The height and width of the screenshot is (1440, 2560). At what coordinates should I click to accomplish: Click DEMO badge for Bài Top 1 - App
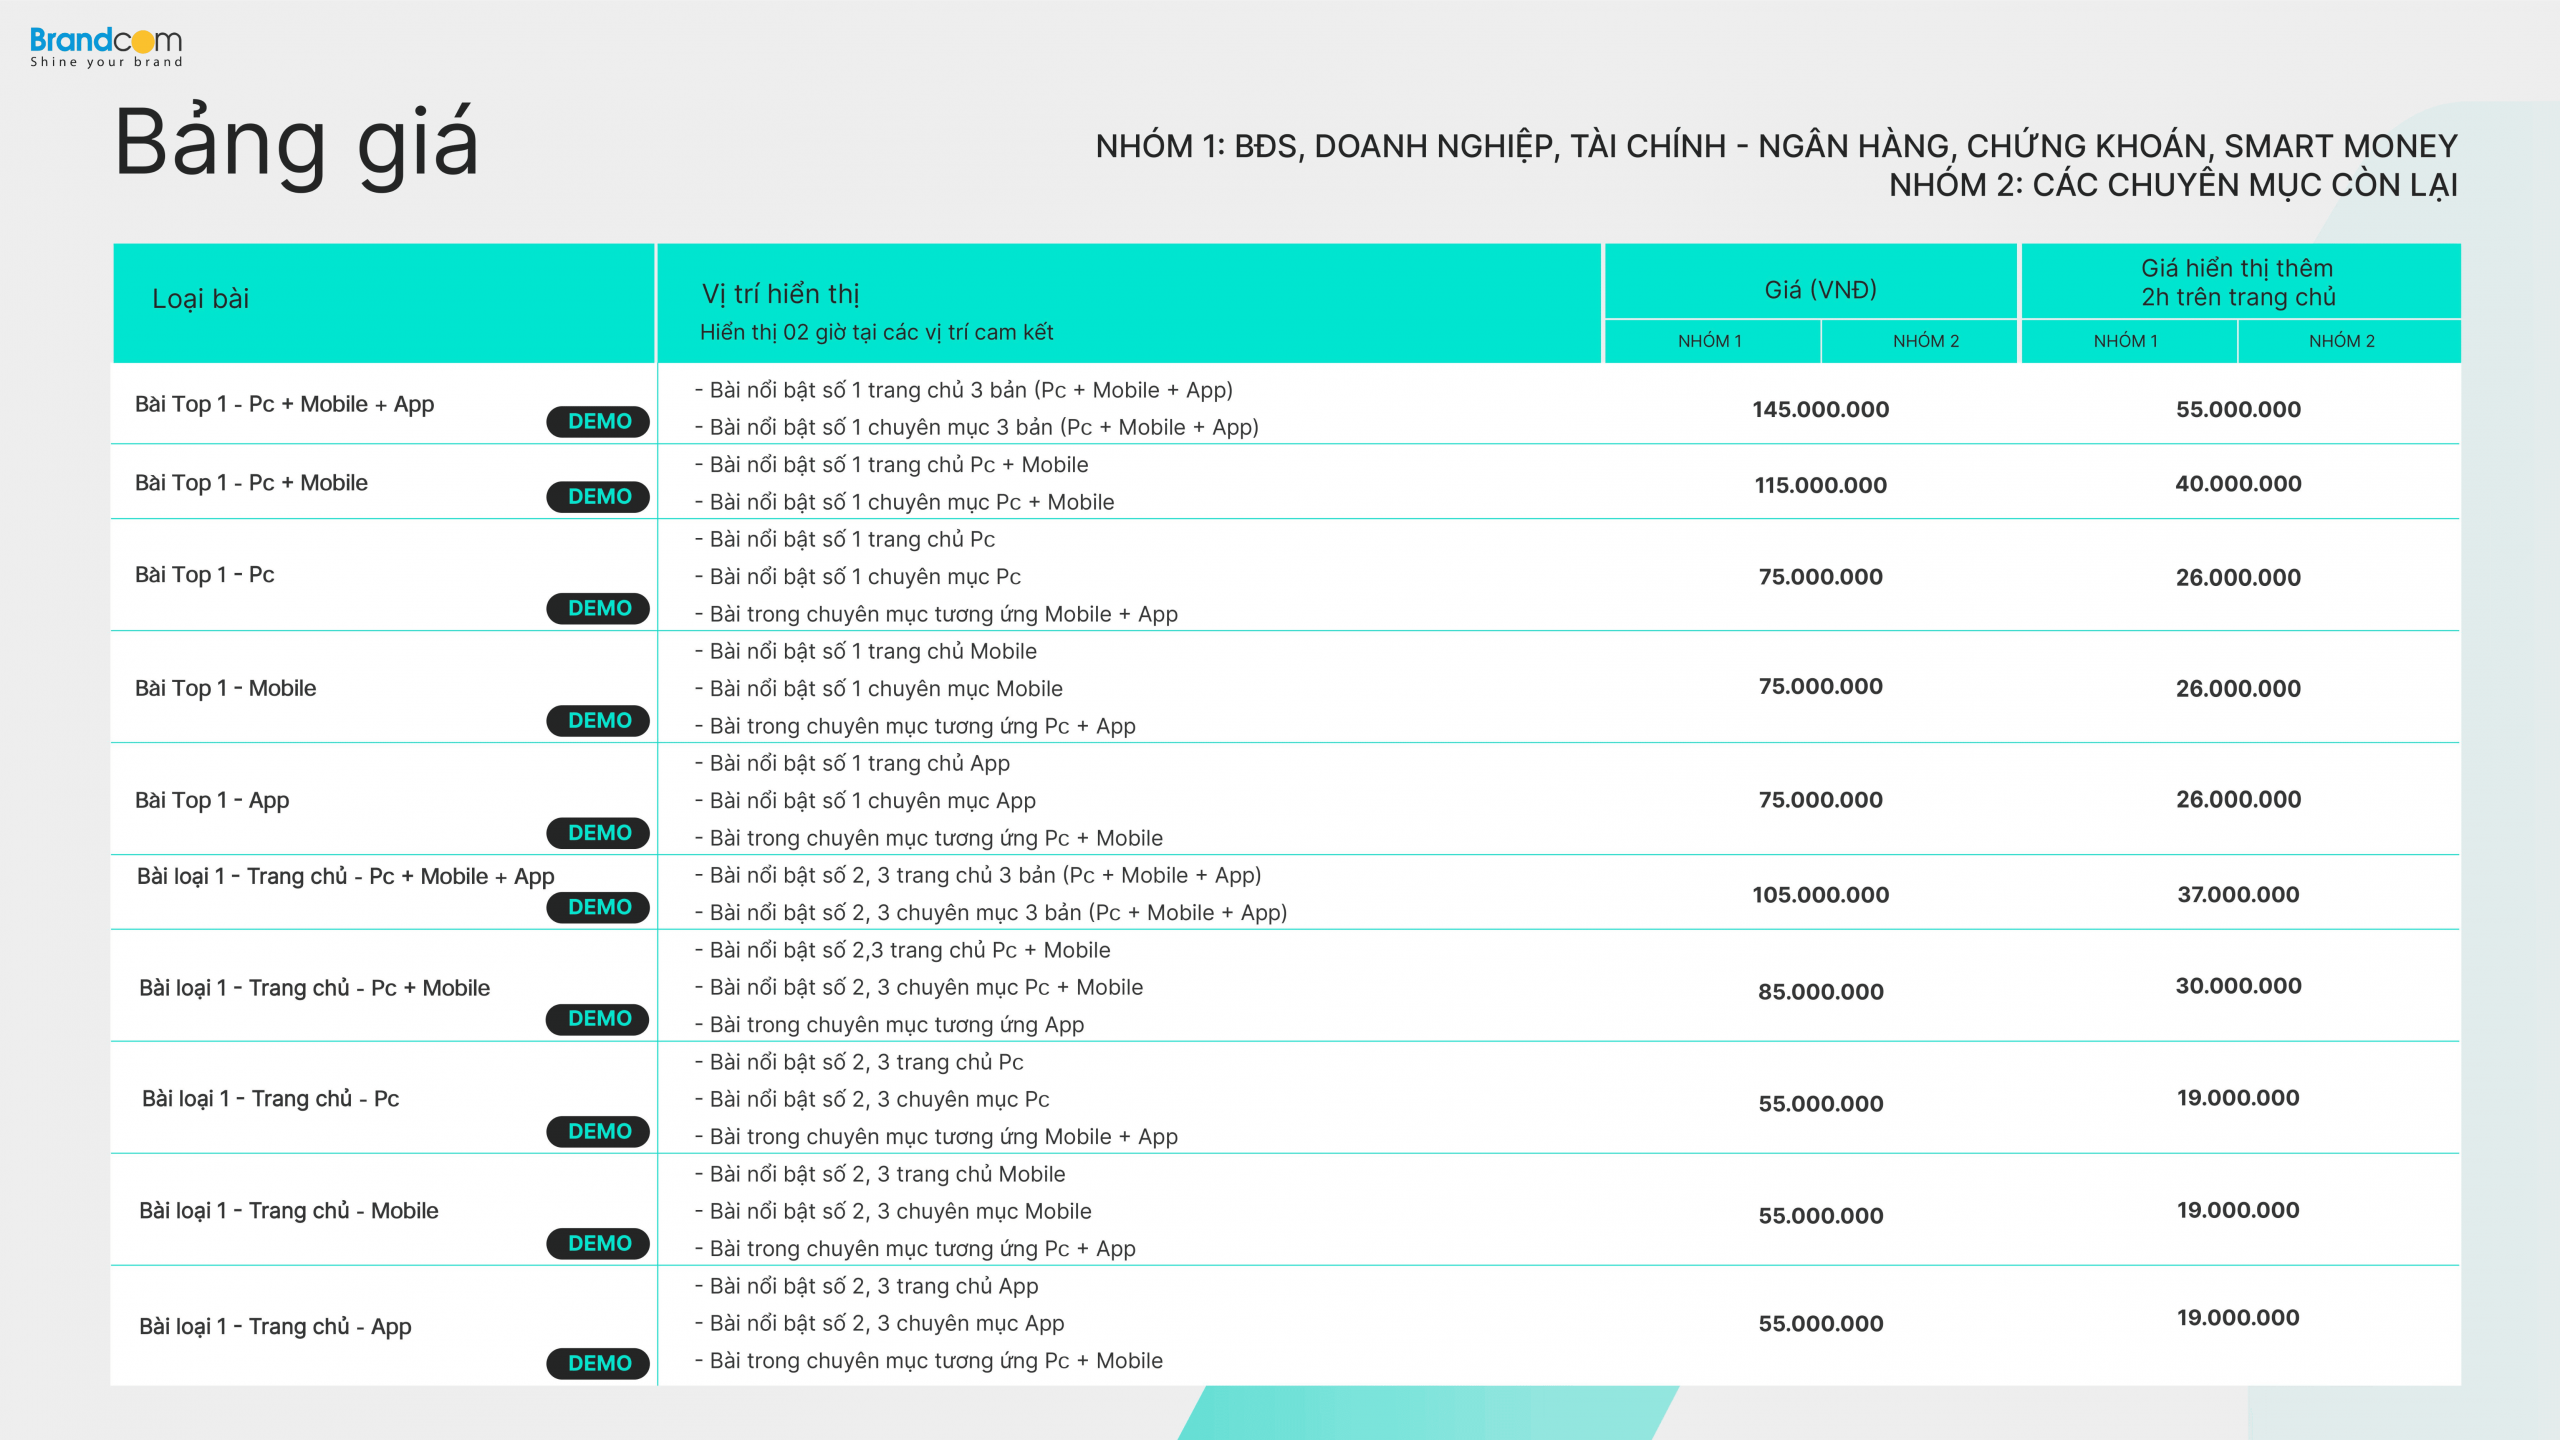(598, 832)
